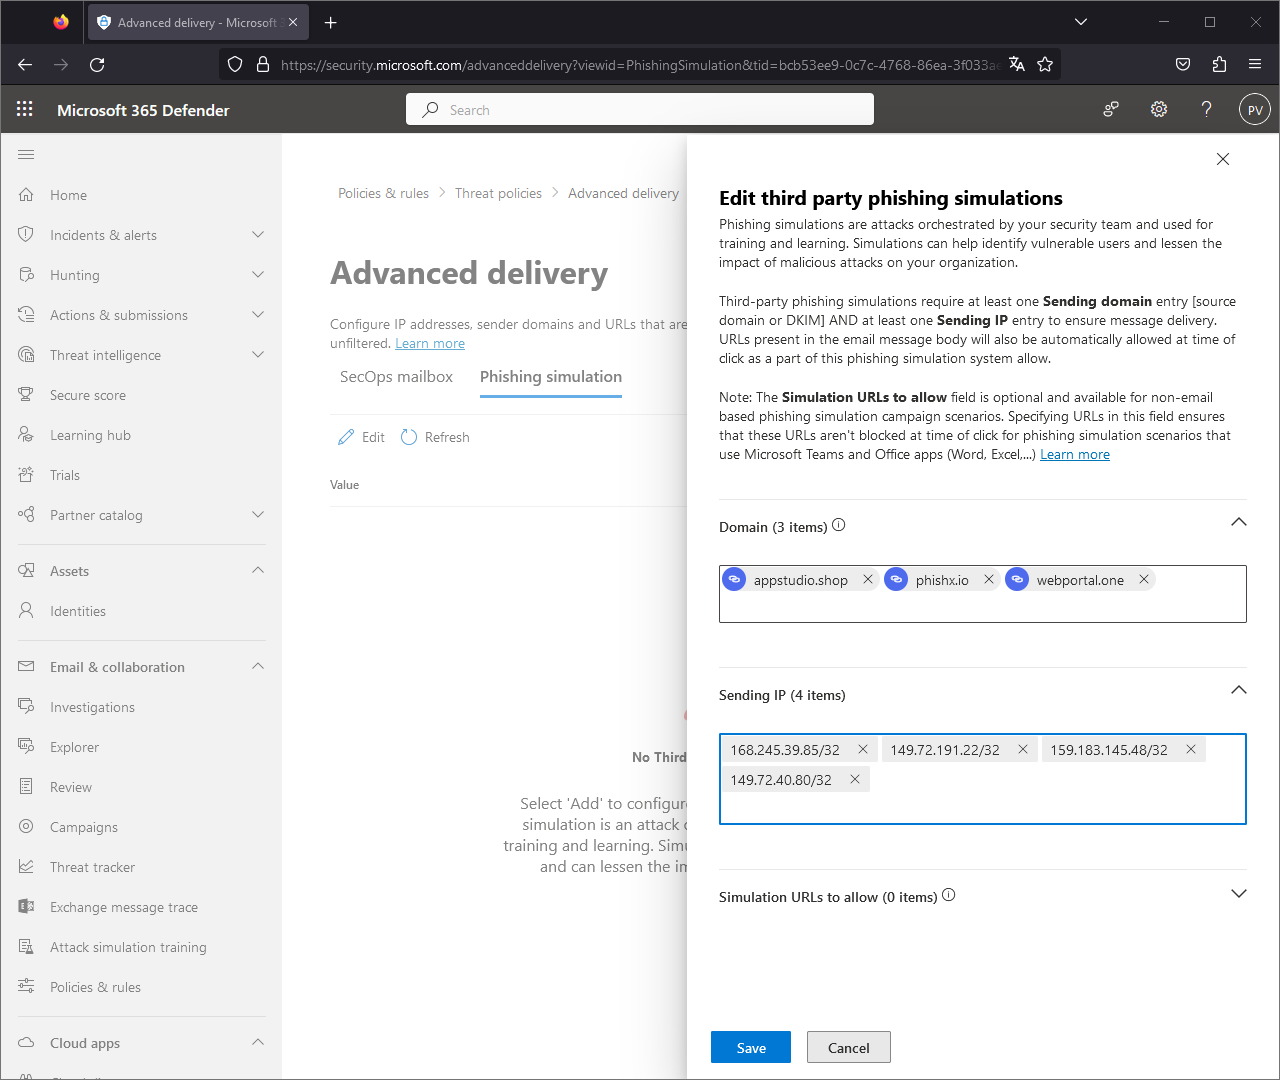Open the Help question mark icon
The width and height of the screenshot is (1280, 1080).
[1206, 109]
